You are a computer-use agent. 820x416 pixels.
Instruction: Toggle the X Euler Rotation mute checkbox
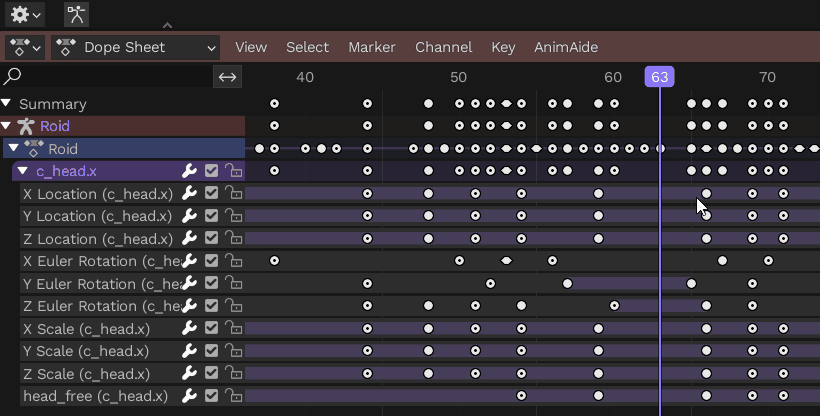pyautogui.click(x=211, y=261)
